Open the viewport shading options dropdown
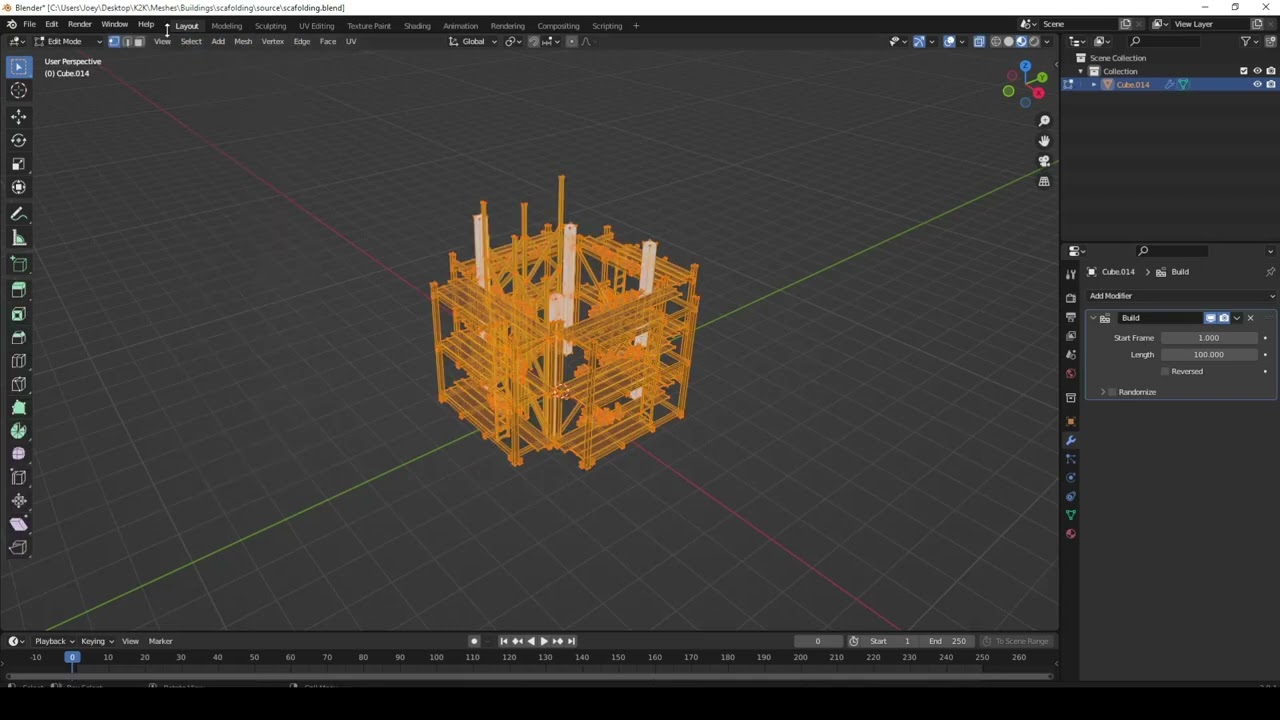1280x720 pixels. pyautogui.click(x=1047, y=41)
